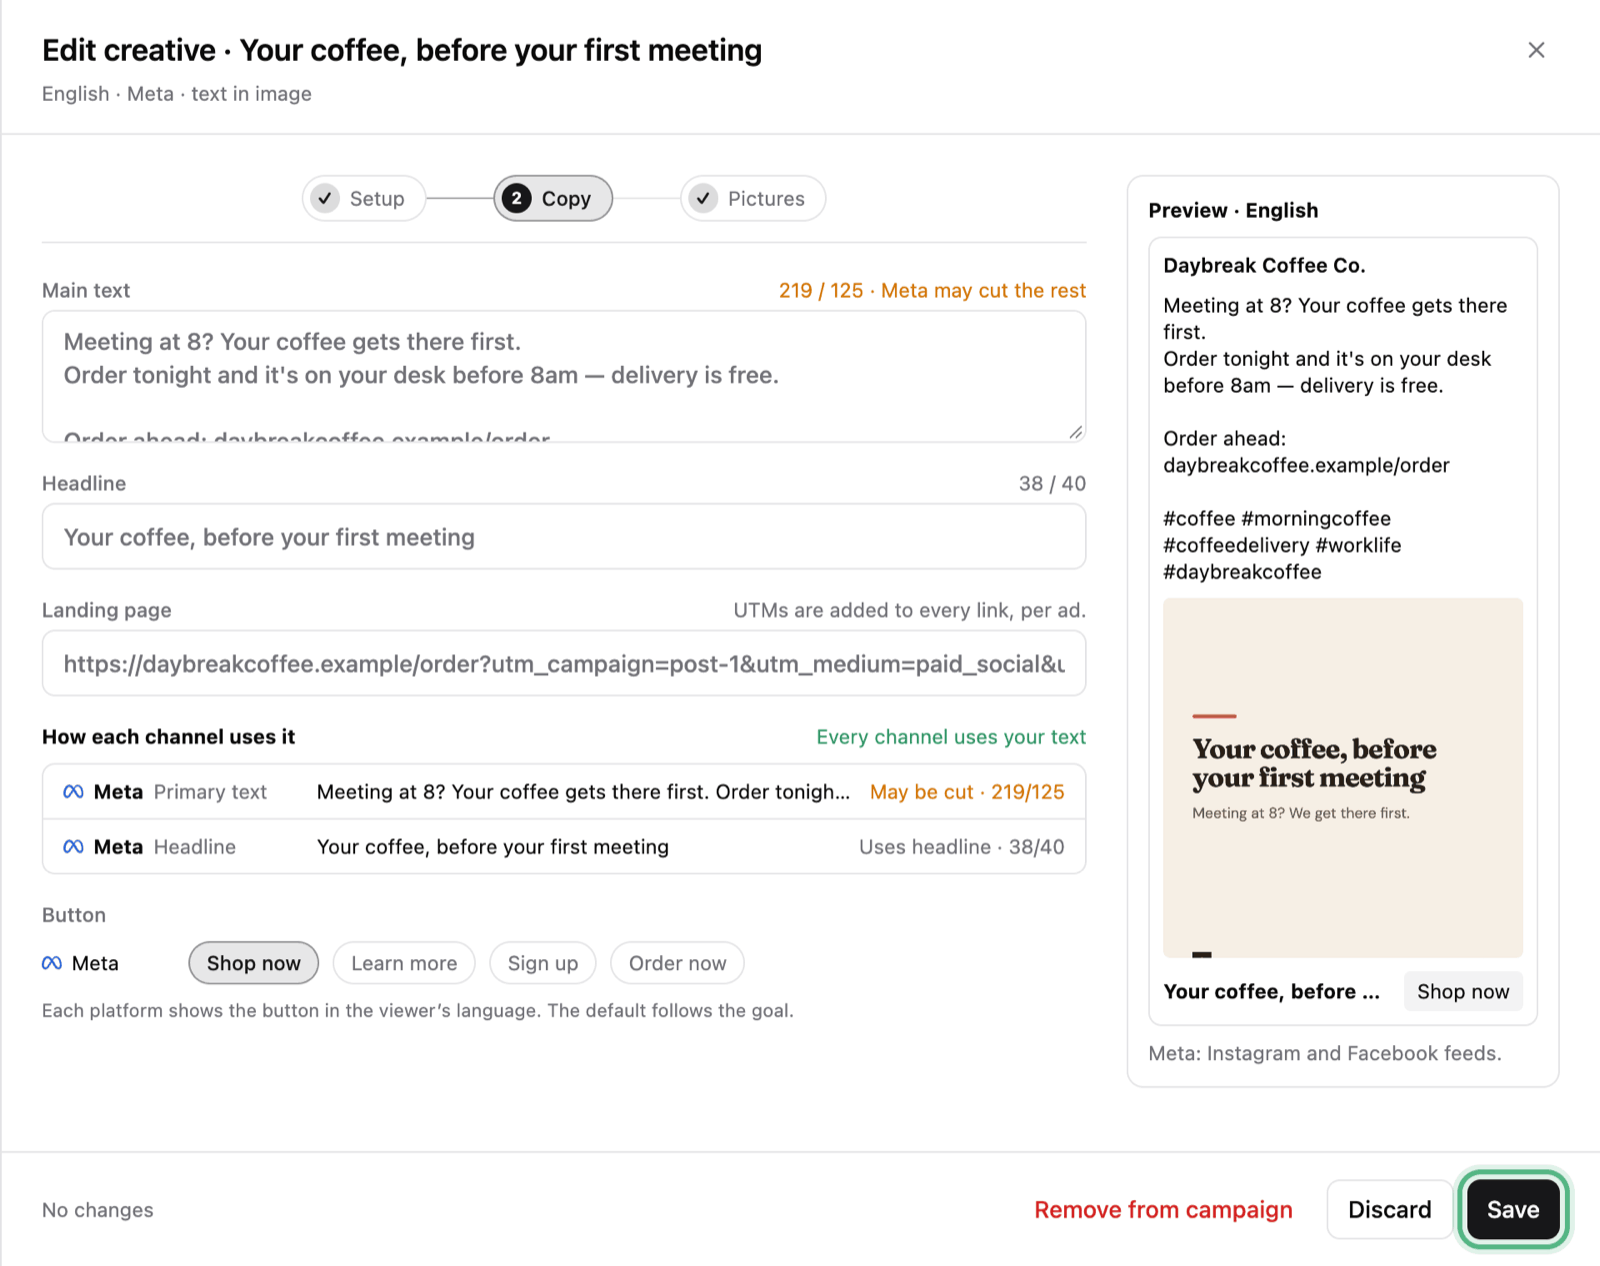
Task: Close the Edit creative dialog
Action: (x=1536, y=50)
